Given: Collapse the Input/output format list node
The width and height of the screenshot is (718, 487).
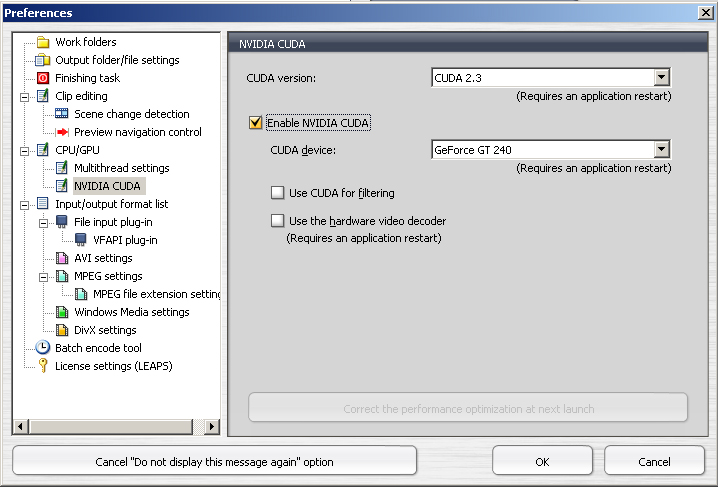Looking at the screenshot, I should pos(25,205).
